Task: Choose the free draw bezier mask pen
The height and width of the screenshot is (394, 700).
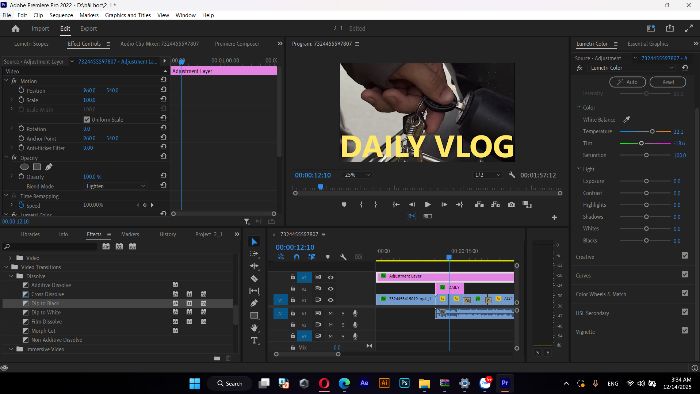Action: point(49,166)
